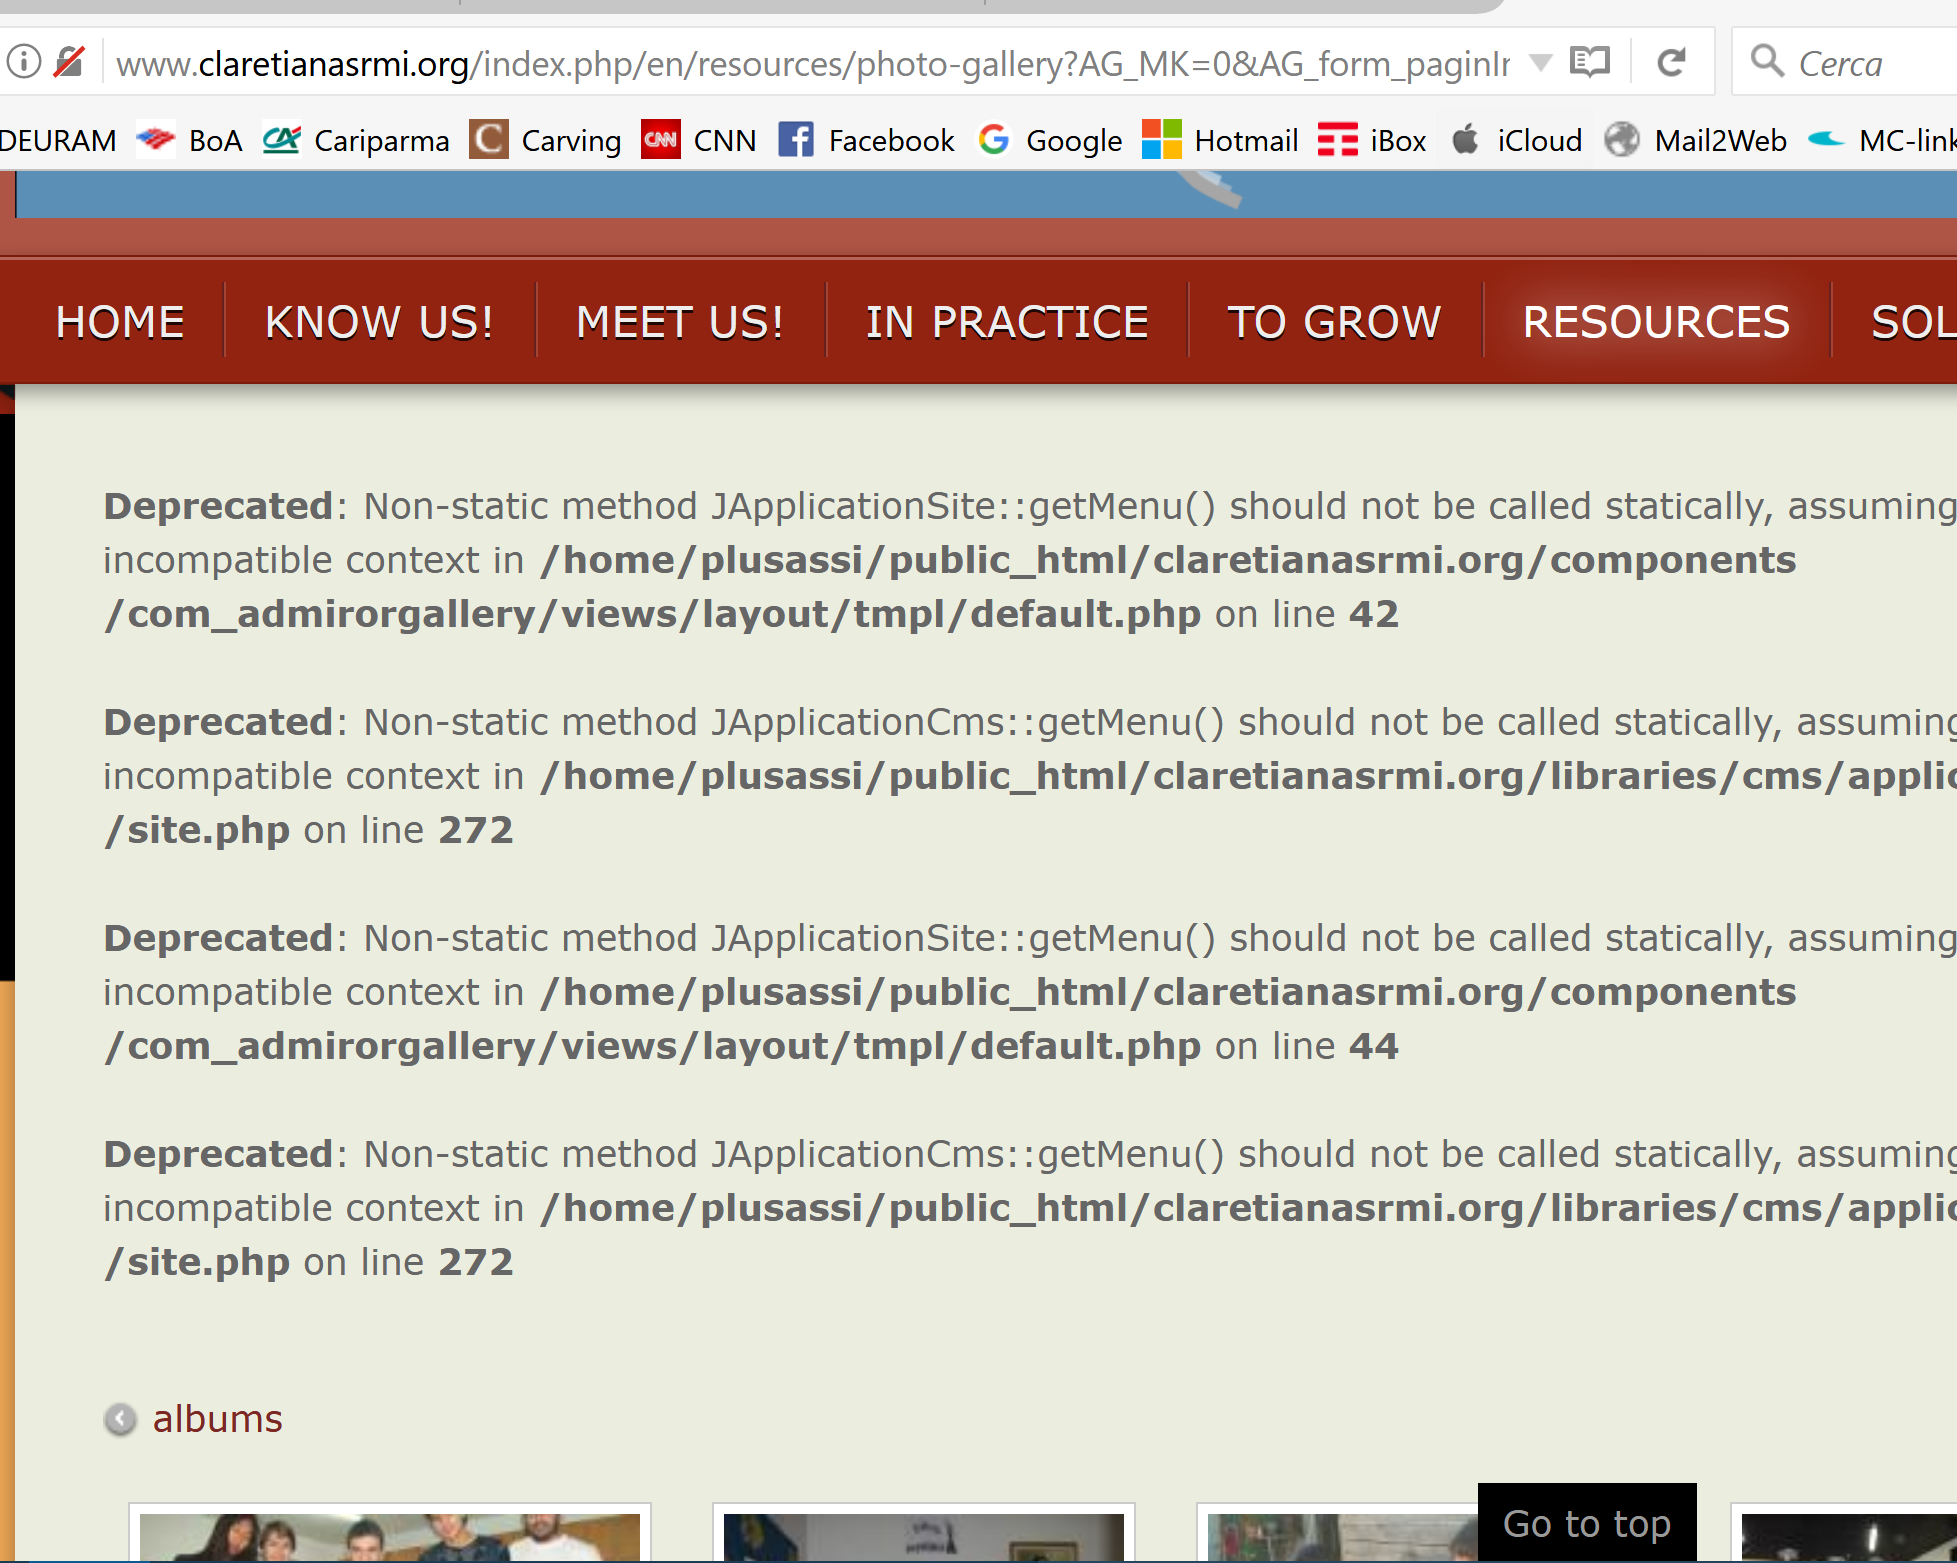Open the KNOW US! menu
Image resolution: width=1957 pixels, height=1563 pixels.
[x=380, y=322]
